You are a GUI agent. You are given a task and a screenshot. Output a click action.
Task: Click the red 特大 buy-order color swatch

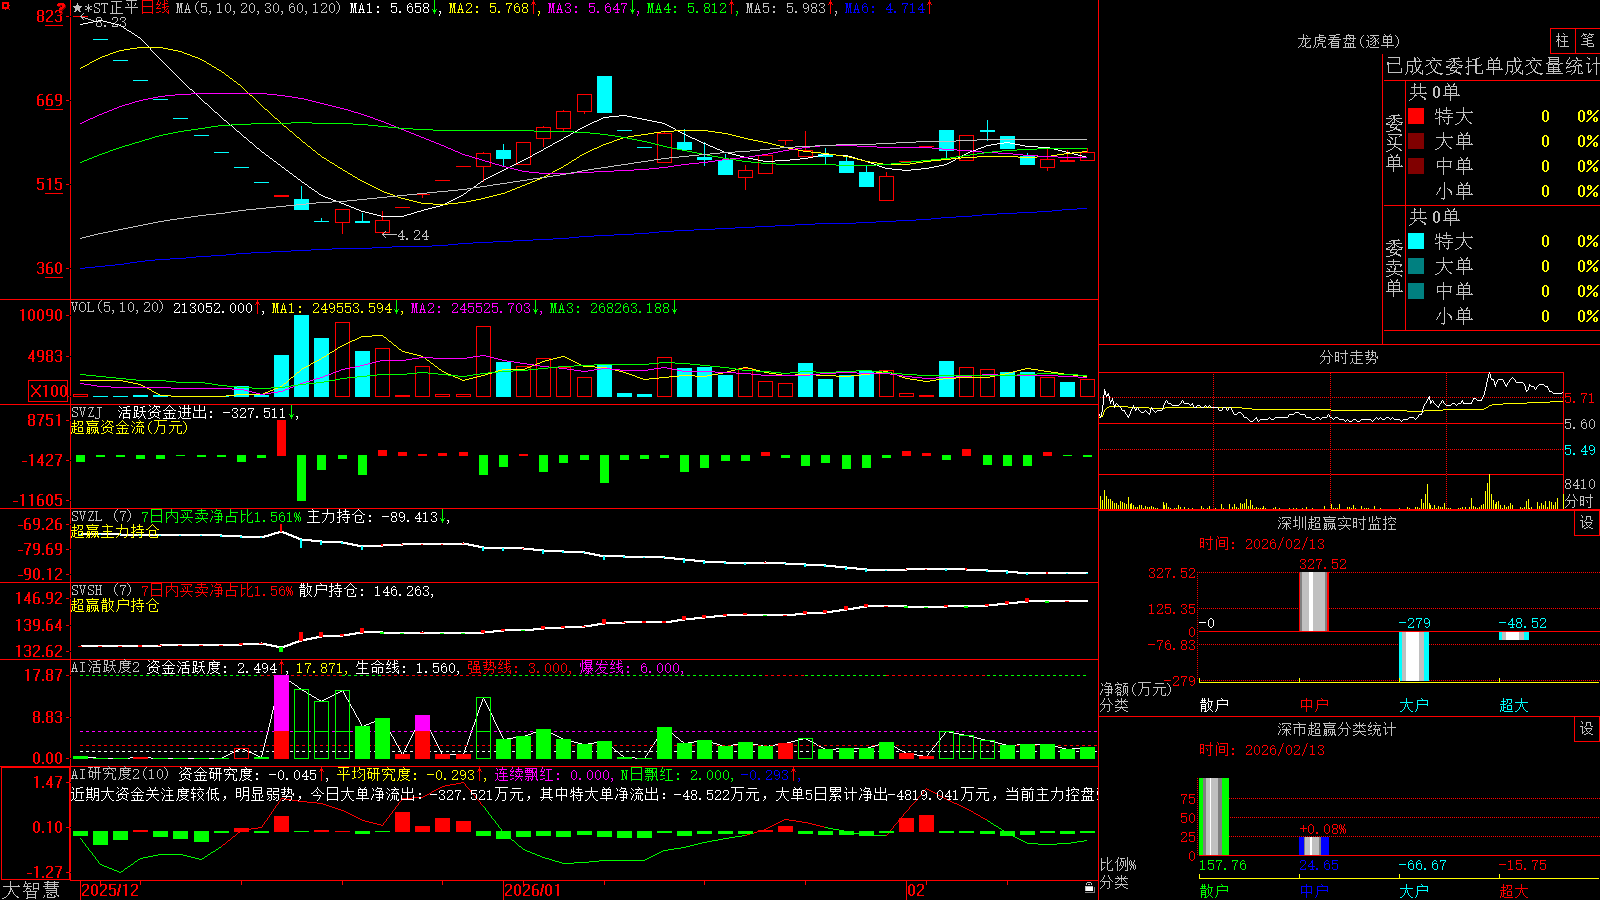[1416, 116]
